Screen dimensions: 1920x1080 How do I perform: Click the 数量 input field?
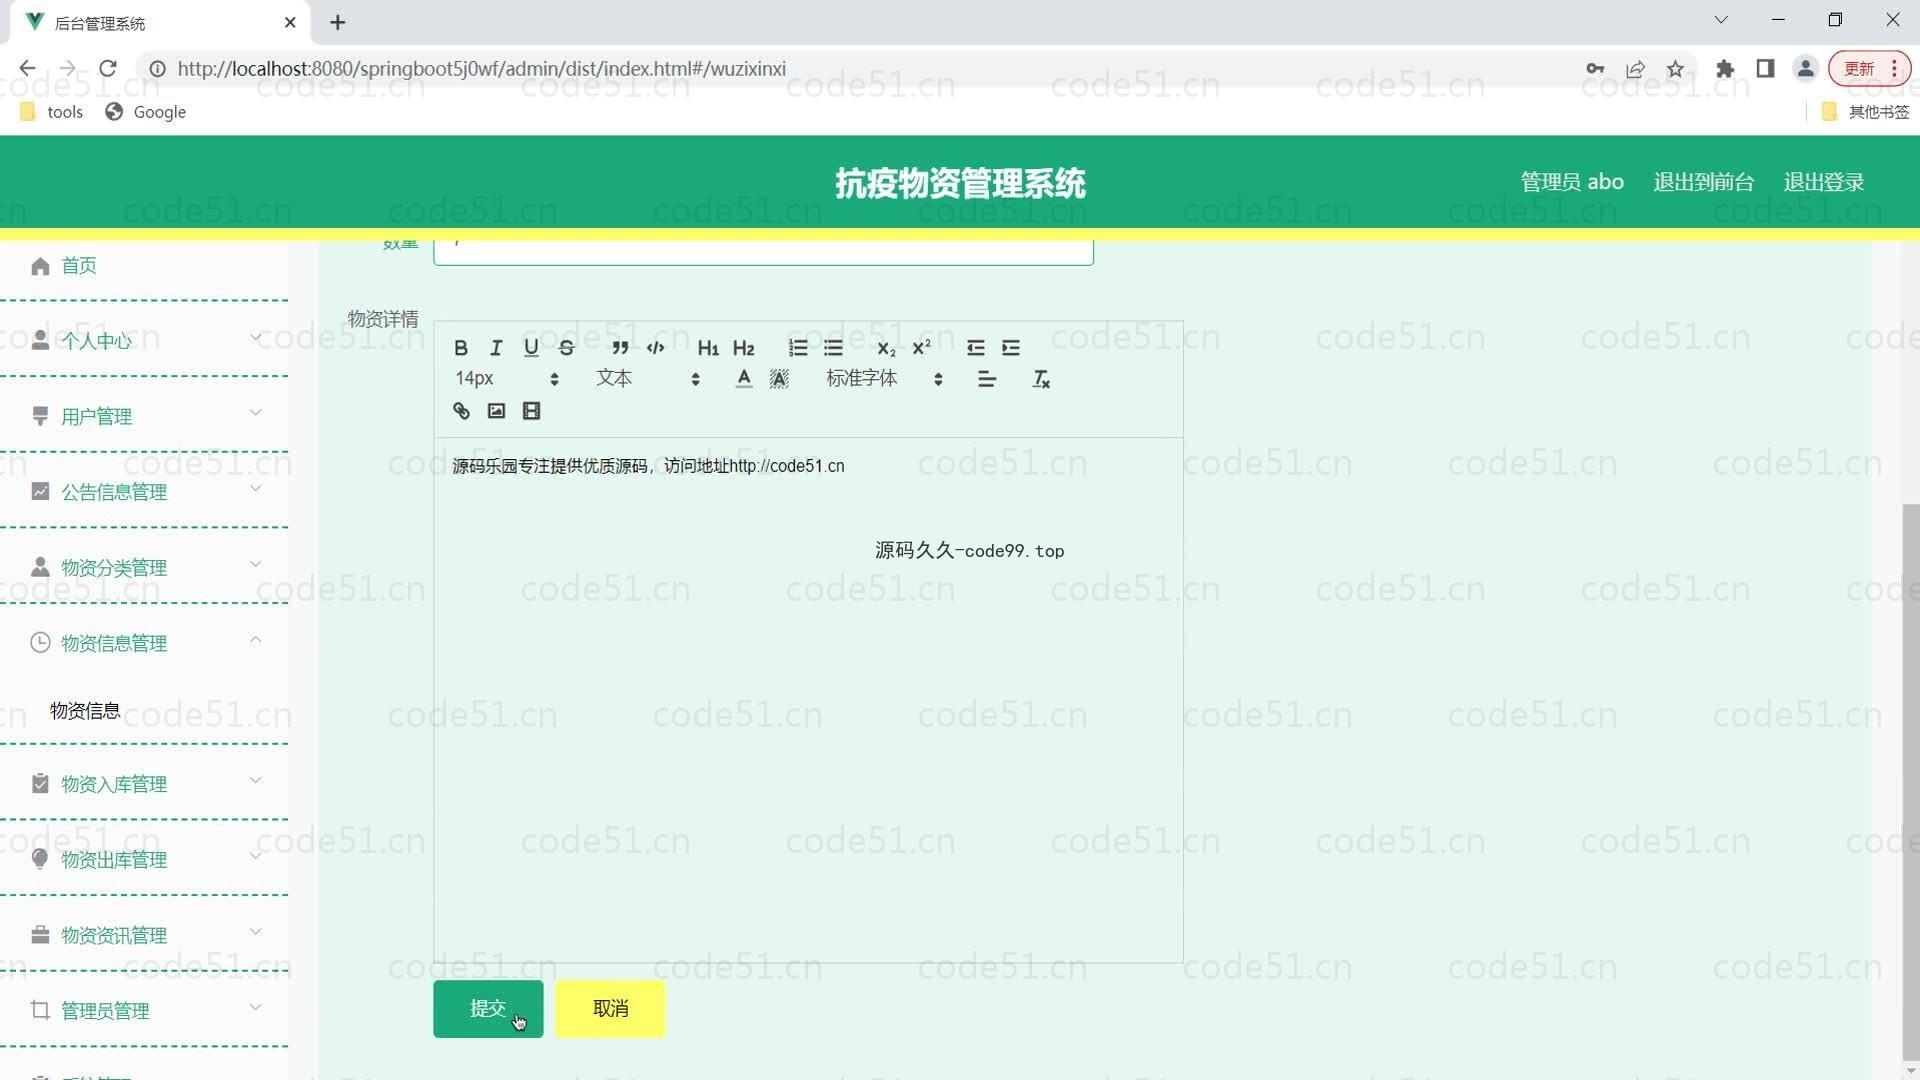coord(763,251)
